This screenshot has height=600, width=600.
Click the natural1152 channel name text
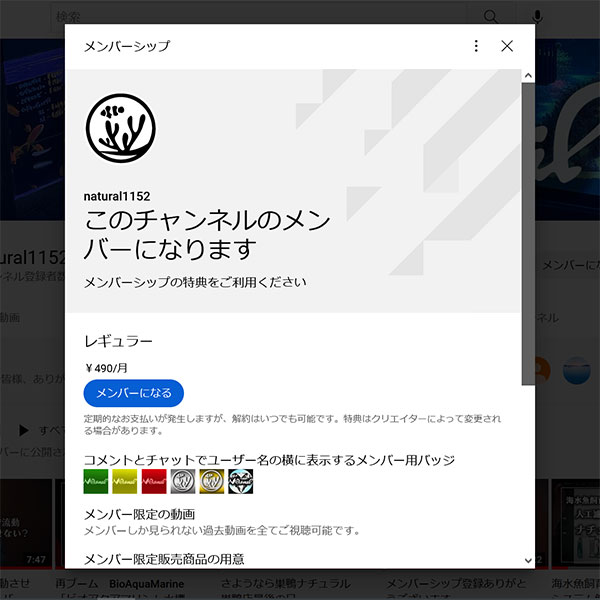point(117,196)
